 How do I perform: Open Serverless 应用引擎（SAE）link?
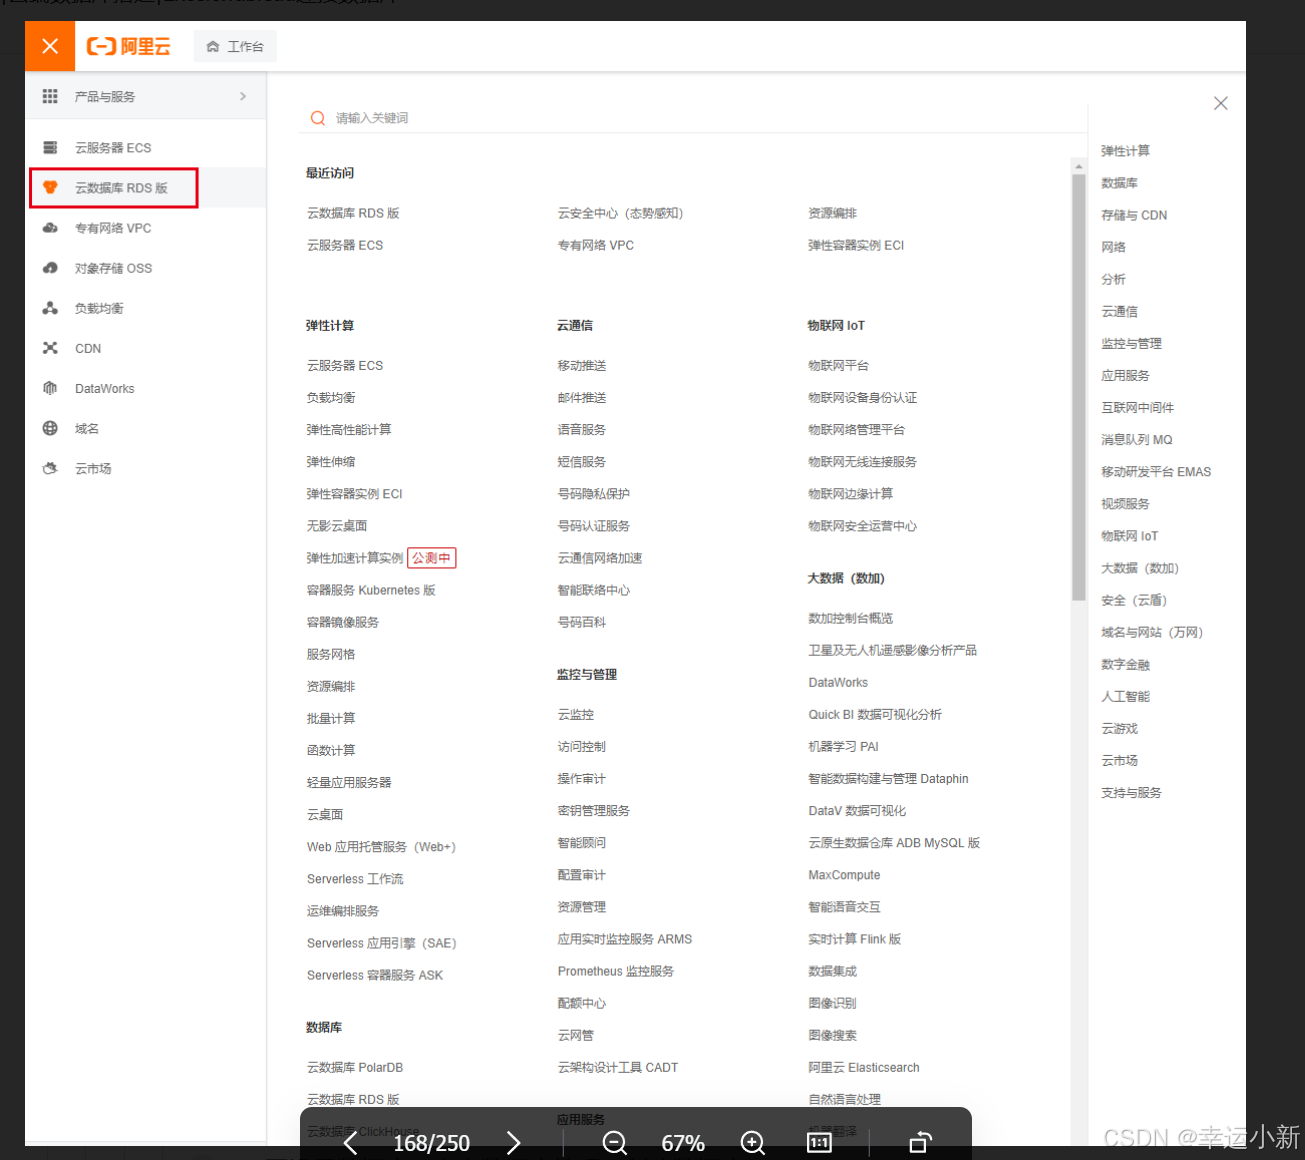[381, 943]
